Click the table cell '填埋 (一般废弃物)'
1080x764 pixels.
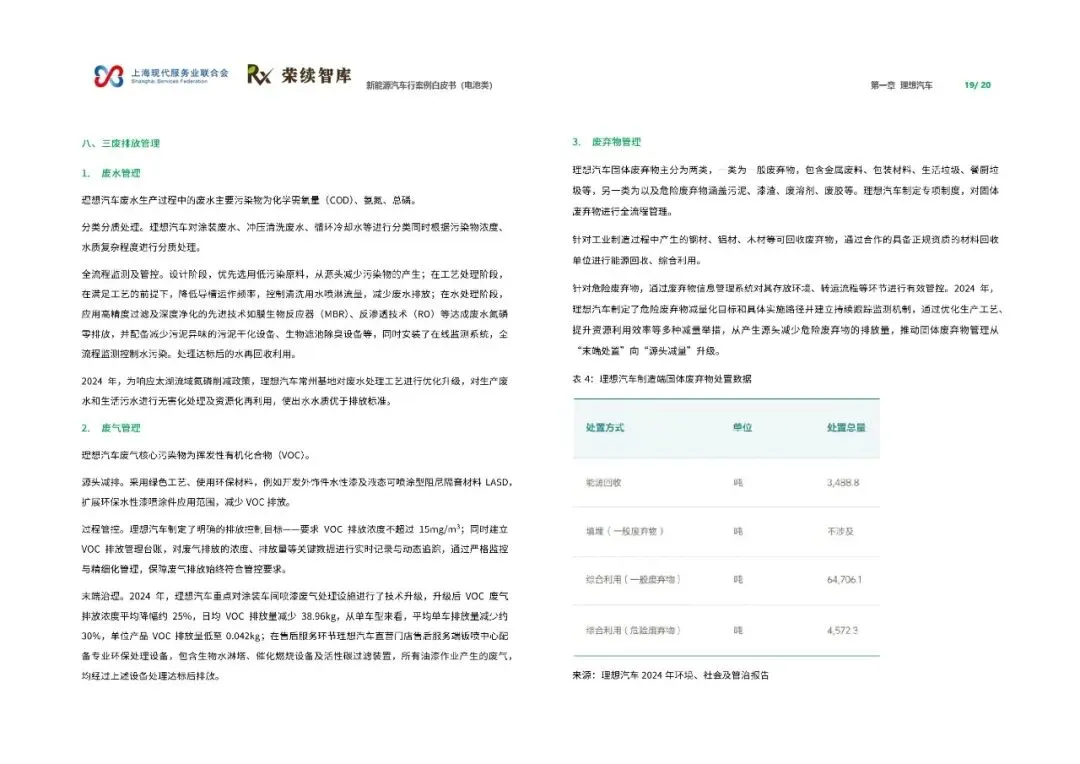625,531
